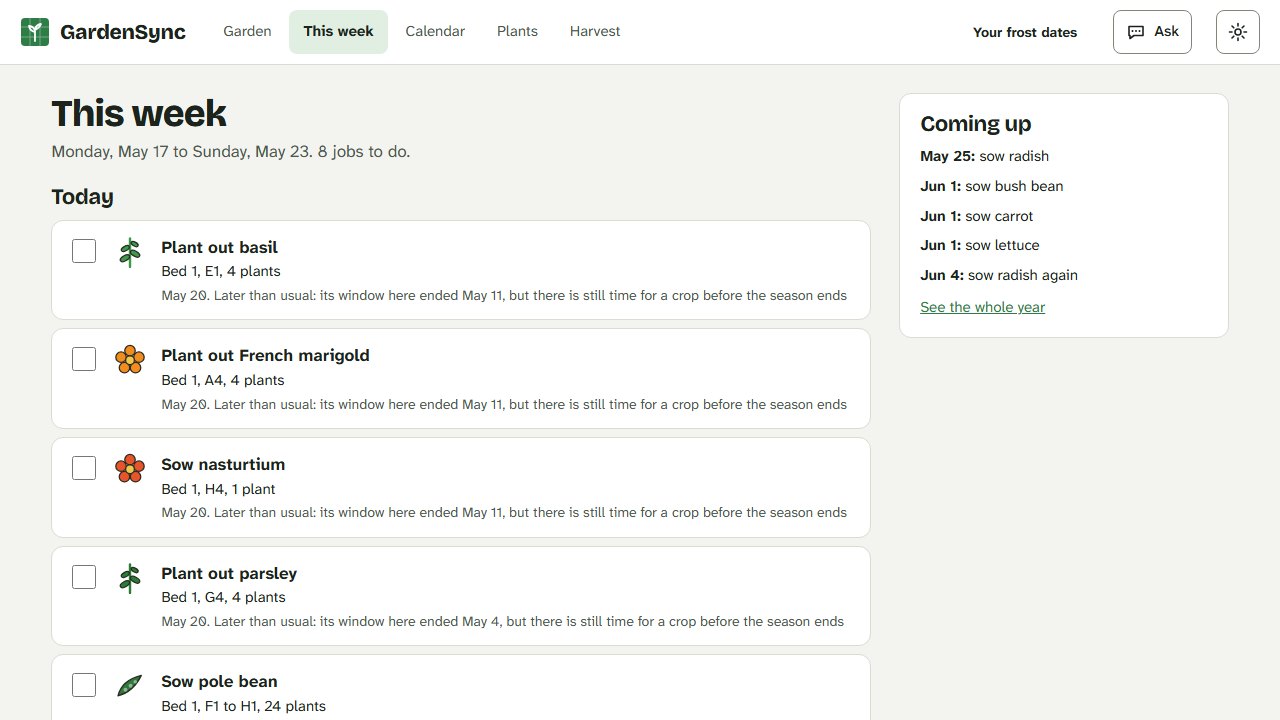Click parsley note mentioning May 4 window
Viewport: 1280px width, 720px height.
[503, 621]
